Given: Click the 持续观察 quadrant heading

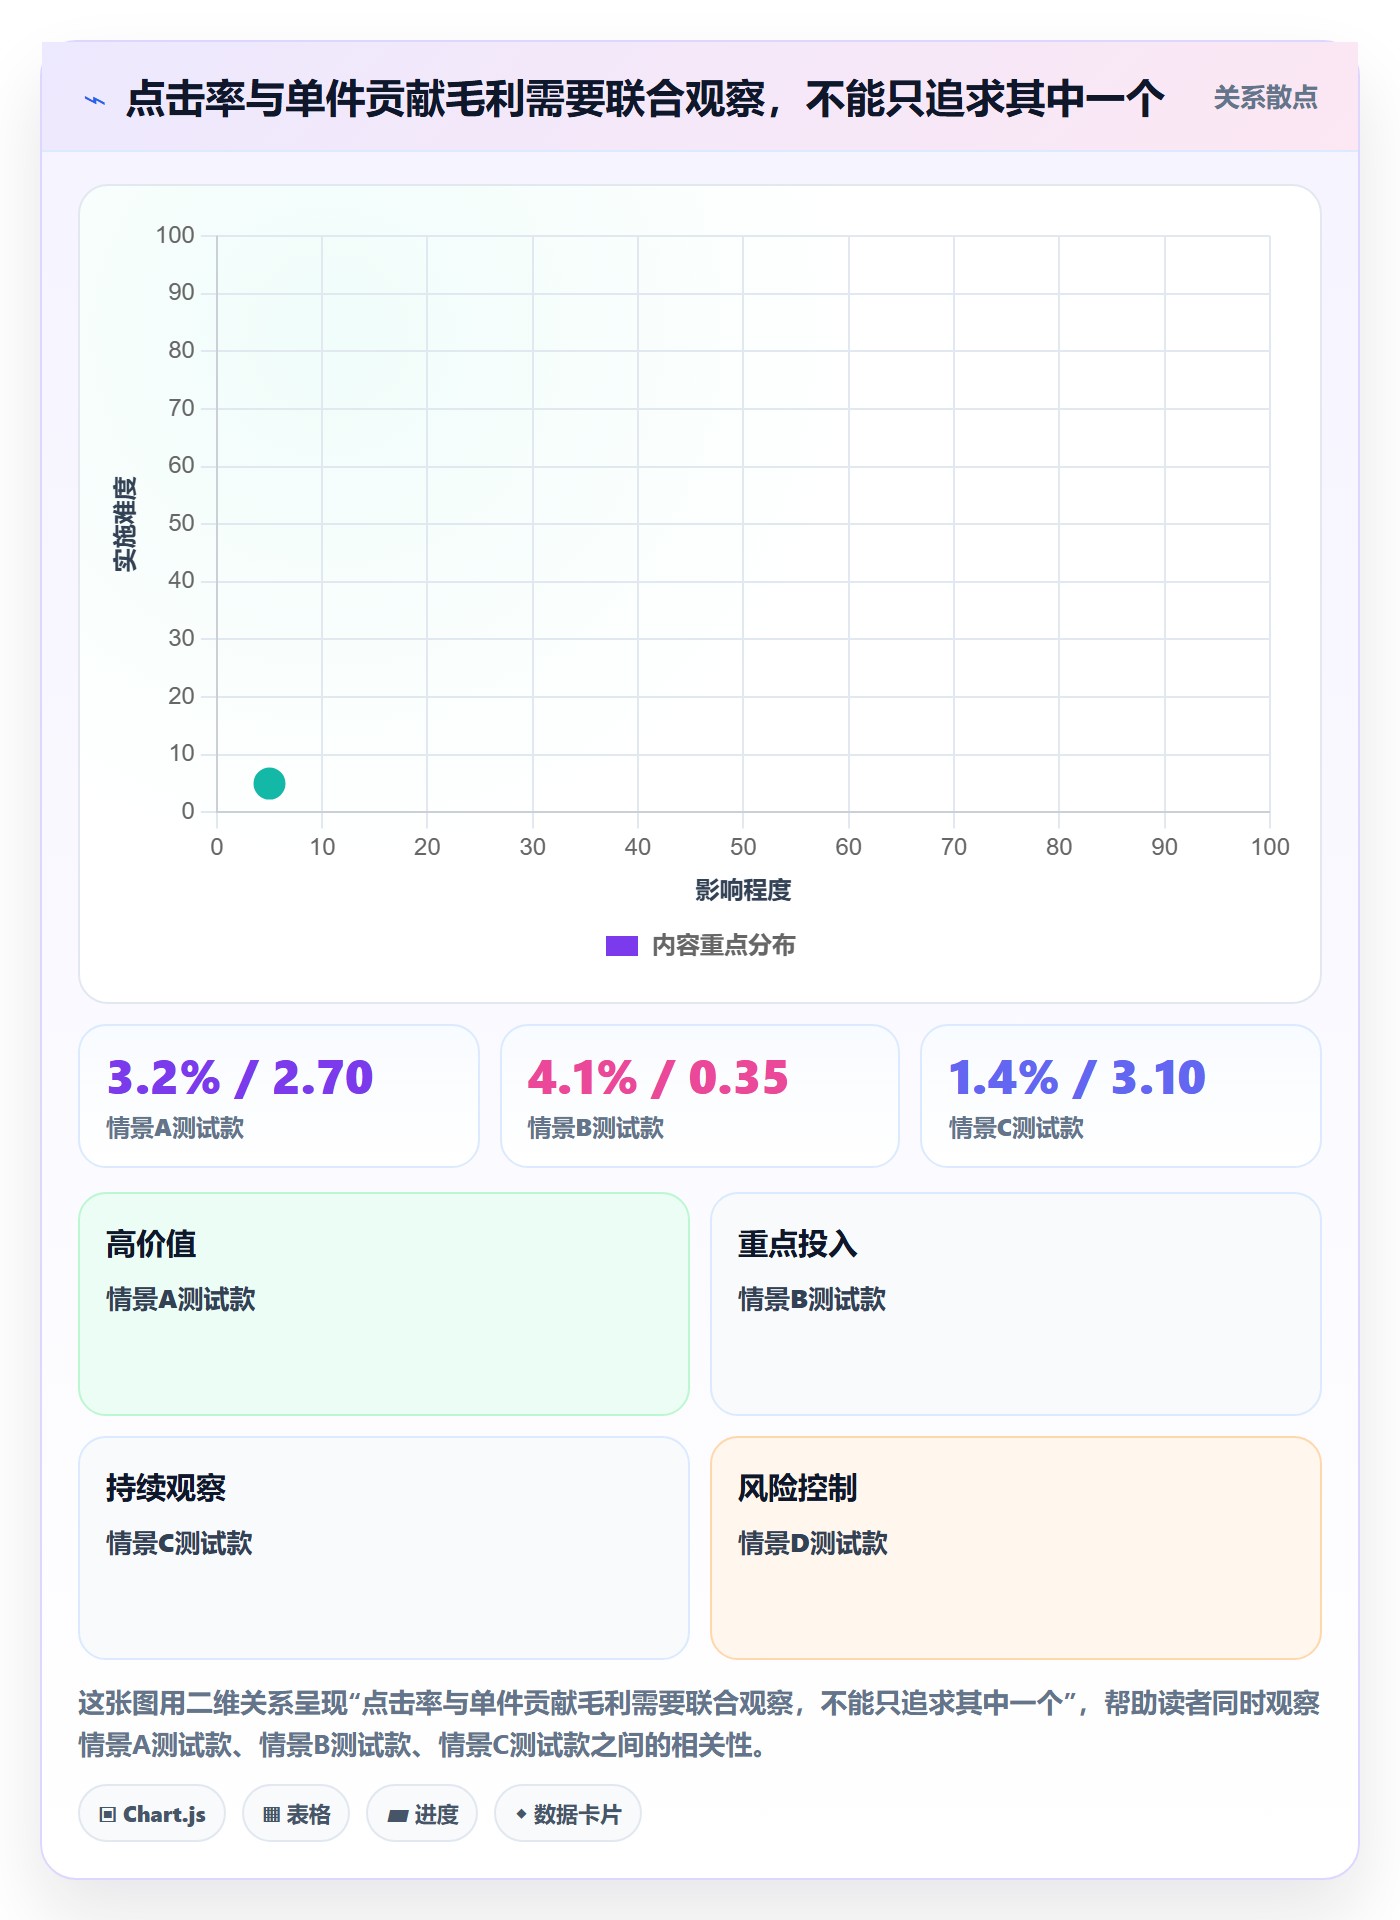Looking at the screenshot, I should [x=166, y=1488].
